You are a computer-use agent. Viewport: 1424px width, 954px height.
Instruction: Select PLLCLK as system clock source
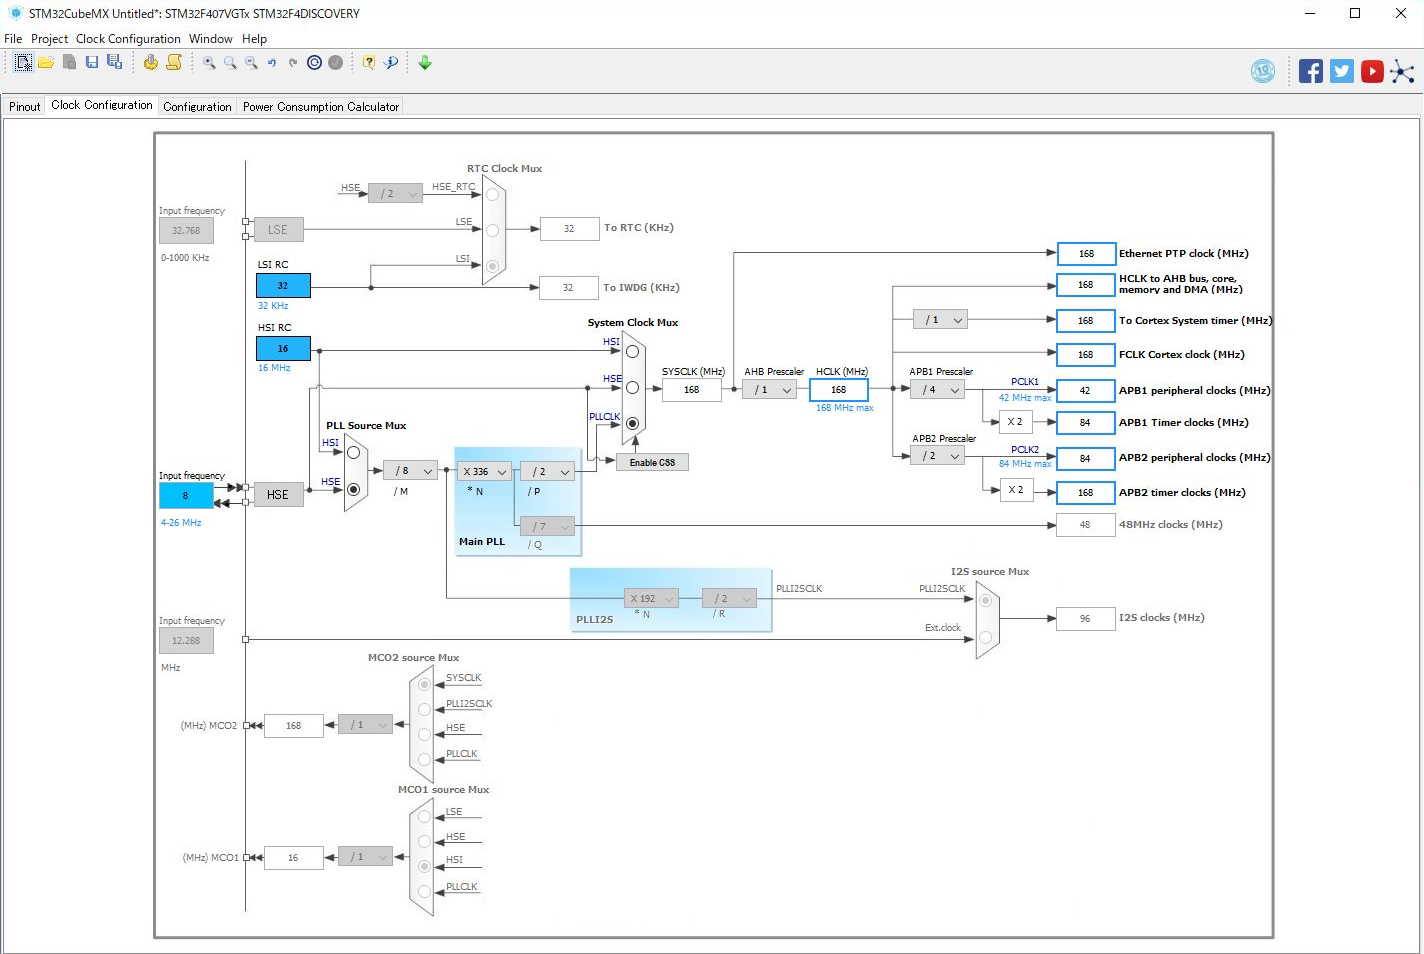pos(632,423)
